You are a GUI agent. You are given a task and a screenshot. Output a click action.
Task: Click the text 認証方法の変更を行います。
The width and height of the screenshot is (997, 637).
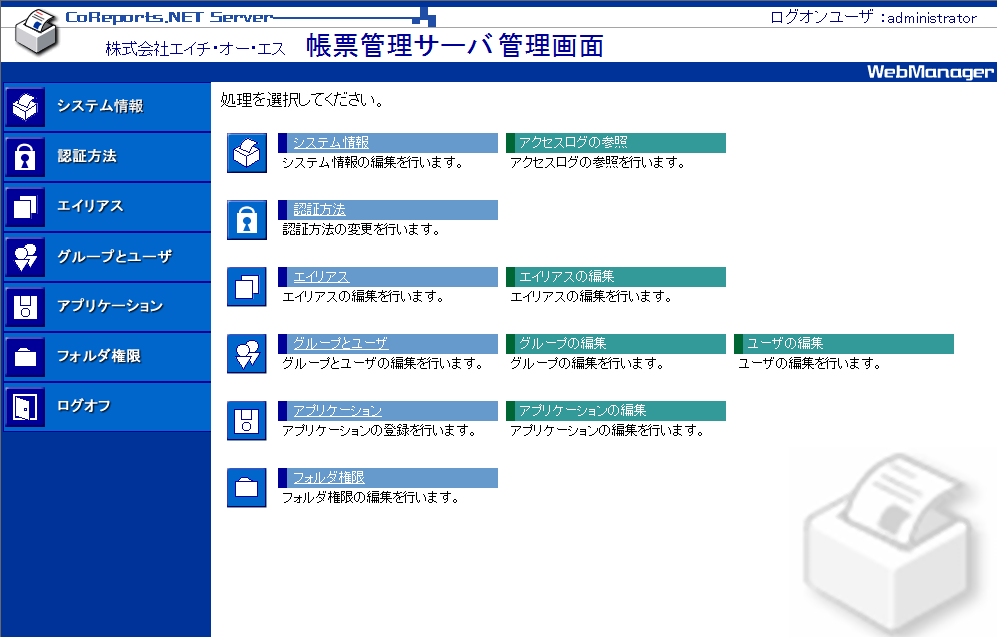[361, 229]
